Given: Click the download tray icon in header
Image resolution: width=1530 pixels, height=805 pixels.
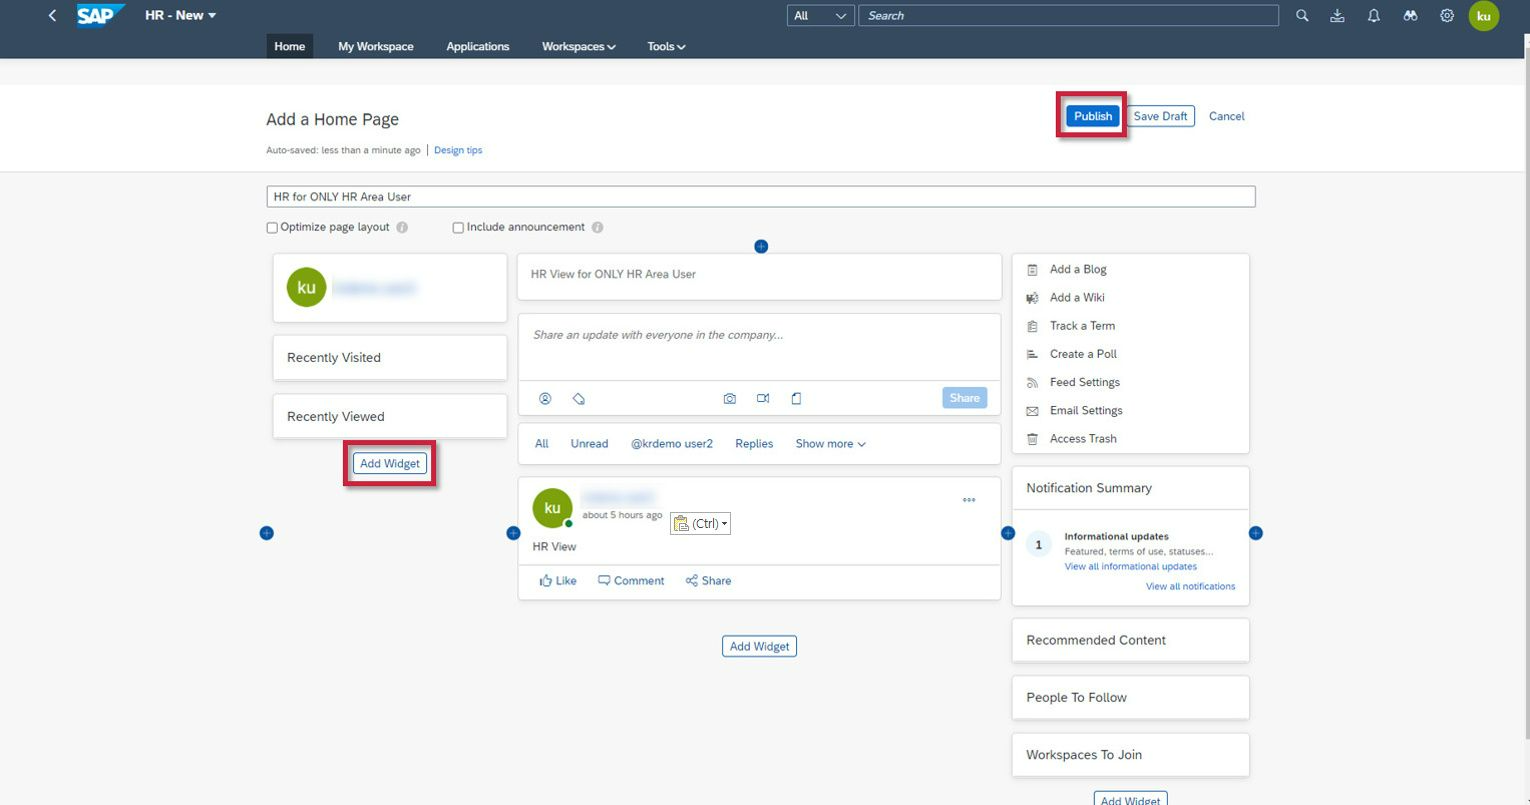Looking at the screenshot, I should pyautogui.click(x=1338, y=16).
